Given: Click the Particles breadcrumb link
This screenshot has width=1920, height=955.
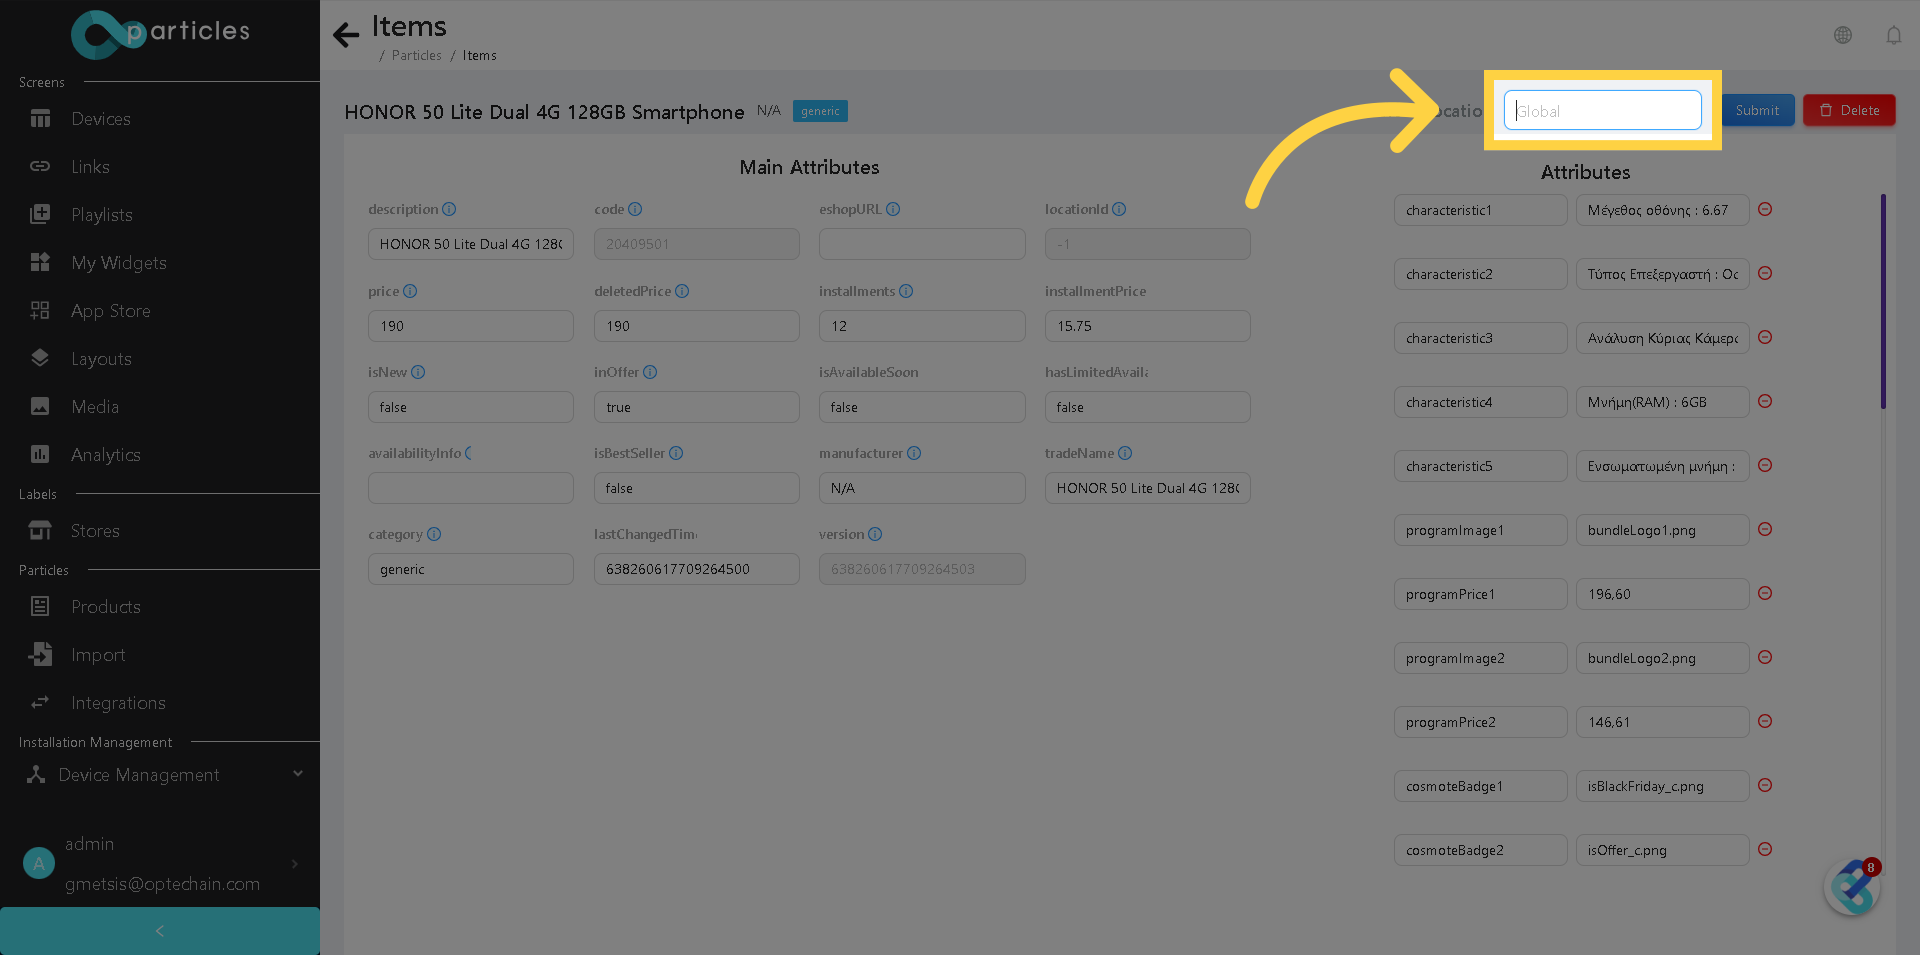Looking at the screenshot, I should pyautogui.click(x=416, y=56).
